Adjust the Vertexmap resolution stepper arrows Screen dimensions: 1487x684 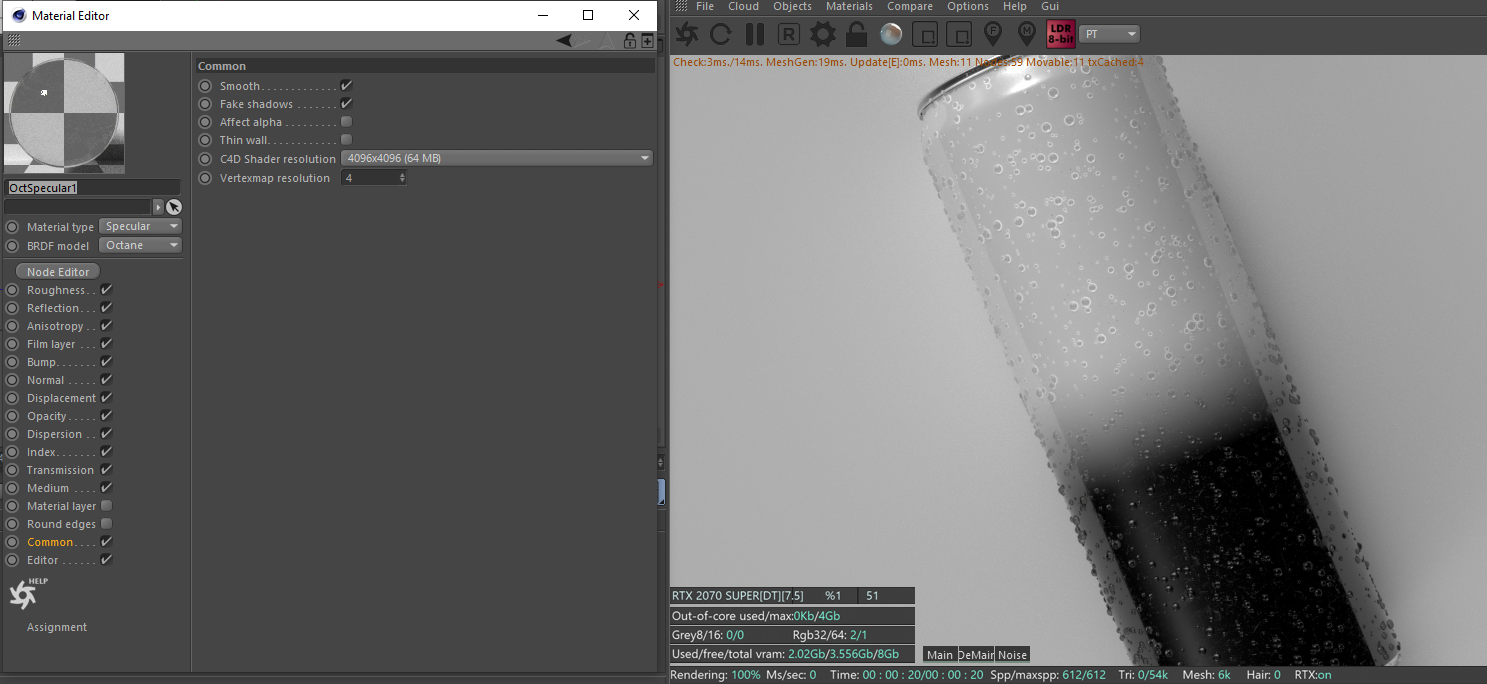pyautogui.click(x=402, y=178)
